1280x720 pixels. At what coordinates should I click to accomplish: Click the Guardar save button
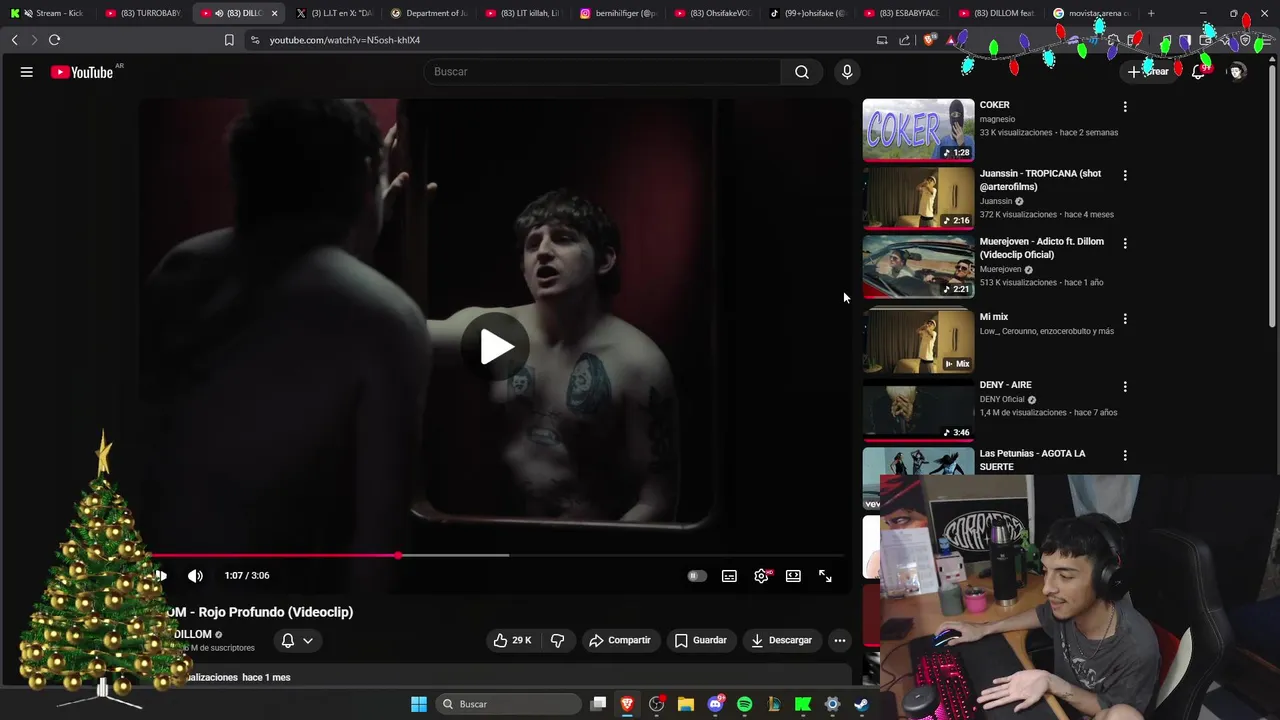pos(701,640)
